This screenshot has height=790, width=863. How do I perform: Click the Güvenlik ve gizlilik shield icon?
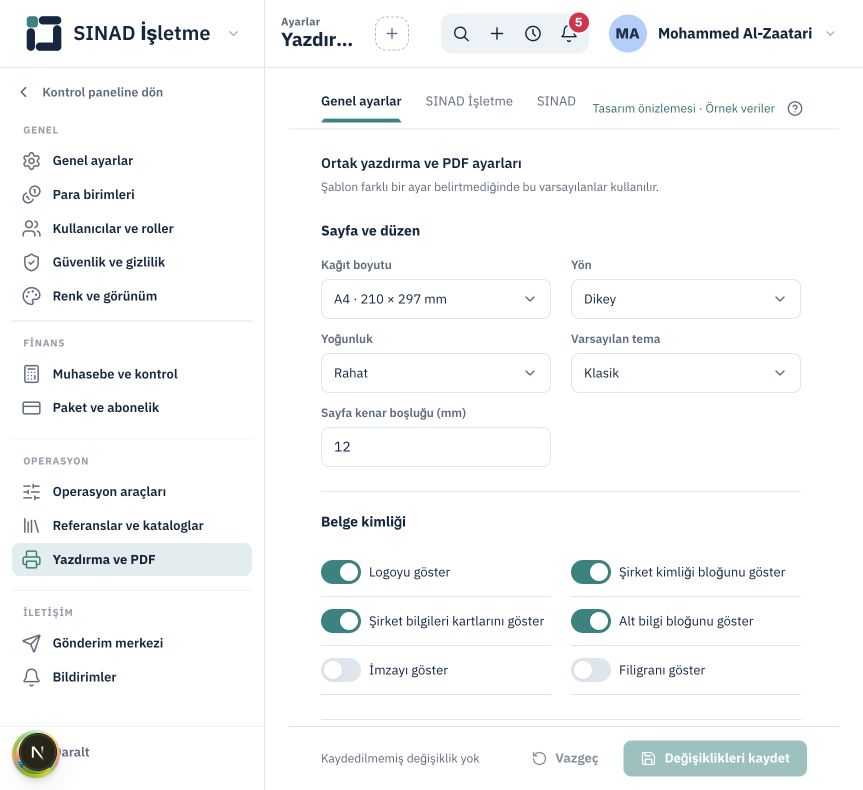point(31,262)
